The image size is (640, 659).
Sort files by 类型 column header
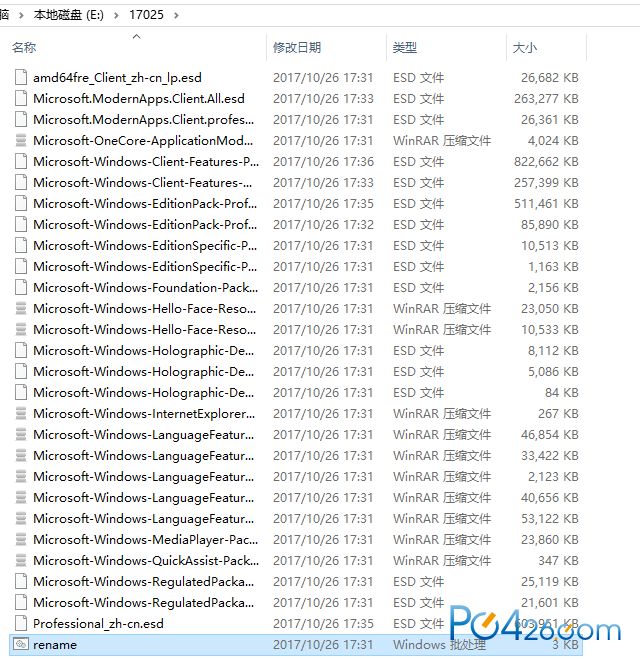click(404, 47)
